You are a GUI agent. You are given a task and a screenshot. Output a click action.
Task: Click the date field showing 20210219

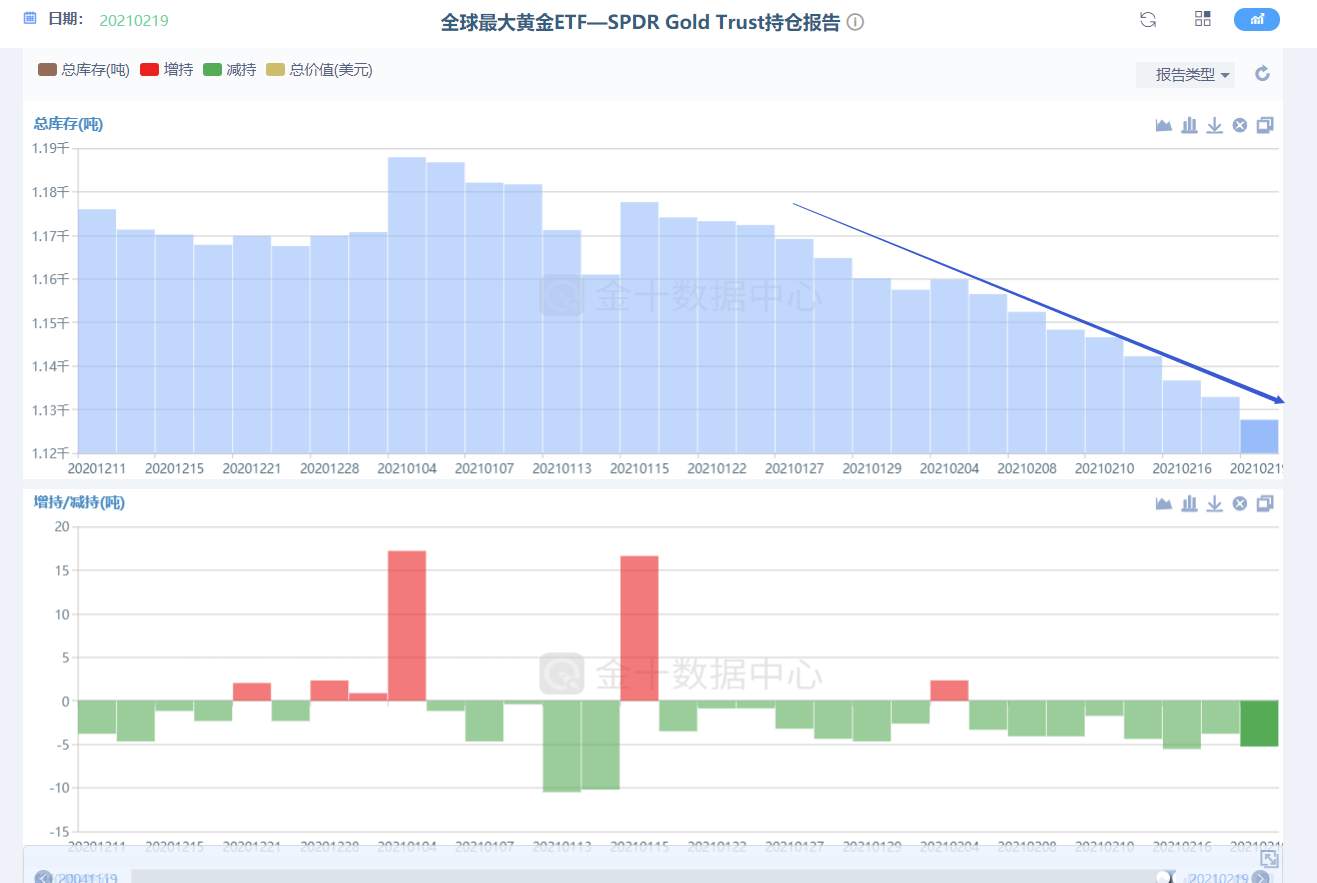point(134,20)
